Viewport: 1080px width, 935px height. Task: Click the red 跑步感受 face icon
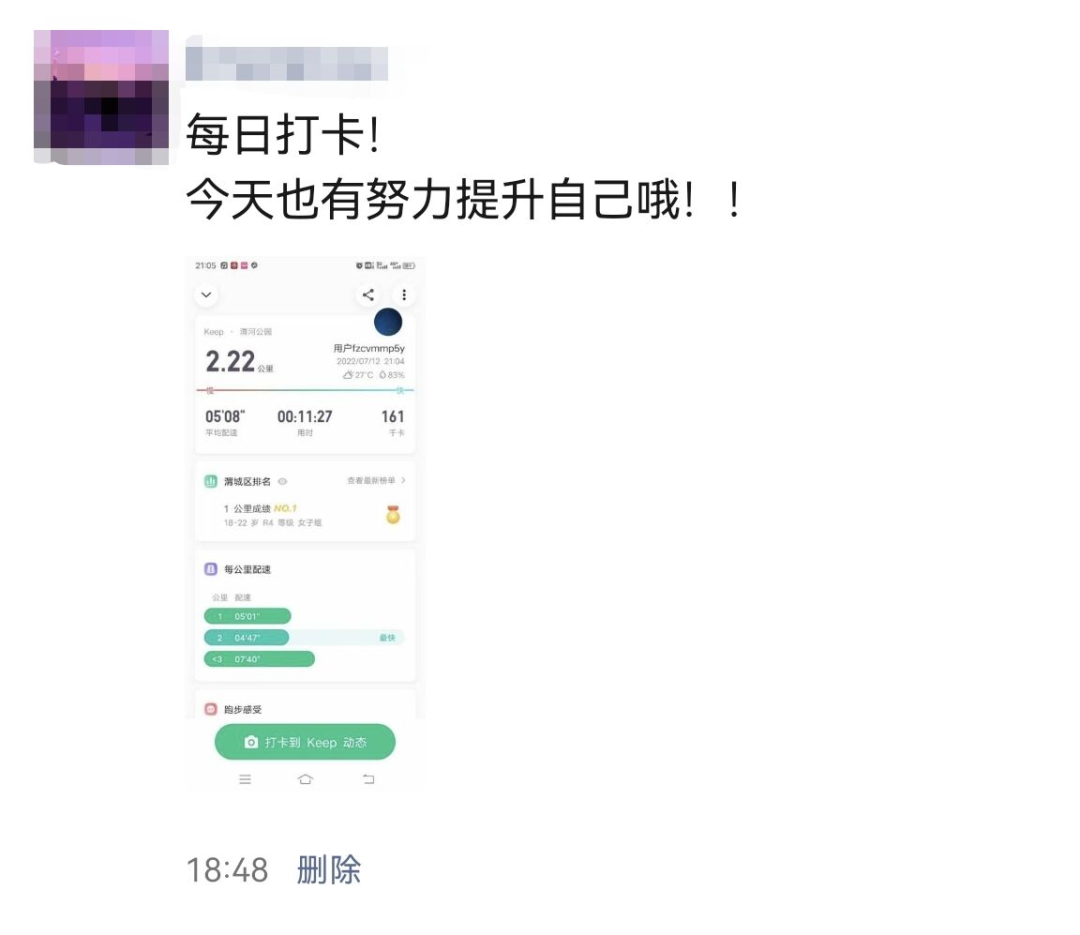coord(211,709)
